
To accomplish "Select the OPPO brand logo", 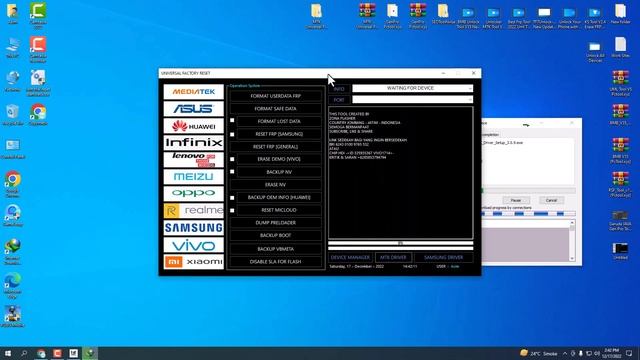I will pos(193,194).
